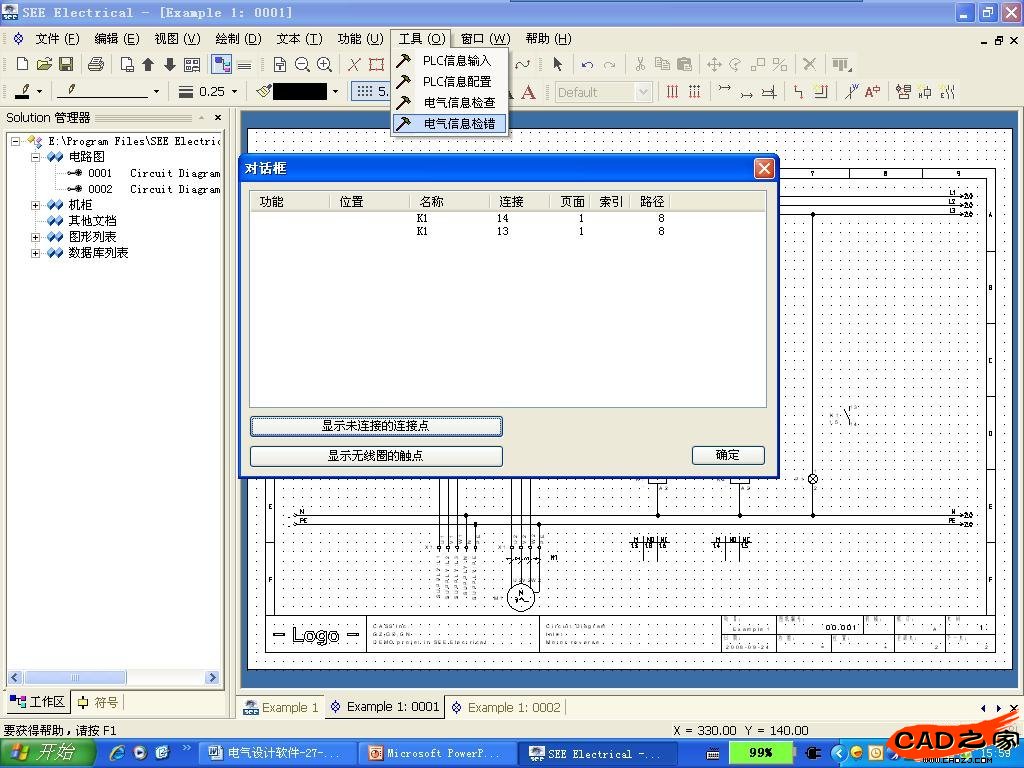Screen dimensions: 1024x768
Task: Click the red text A tool icon
Action: tap(528, 92)
